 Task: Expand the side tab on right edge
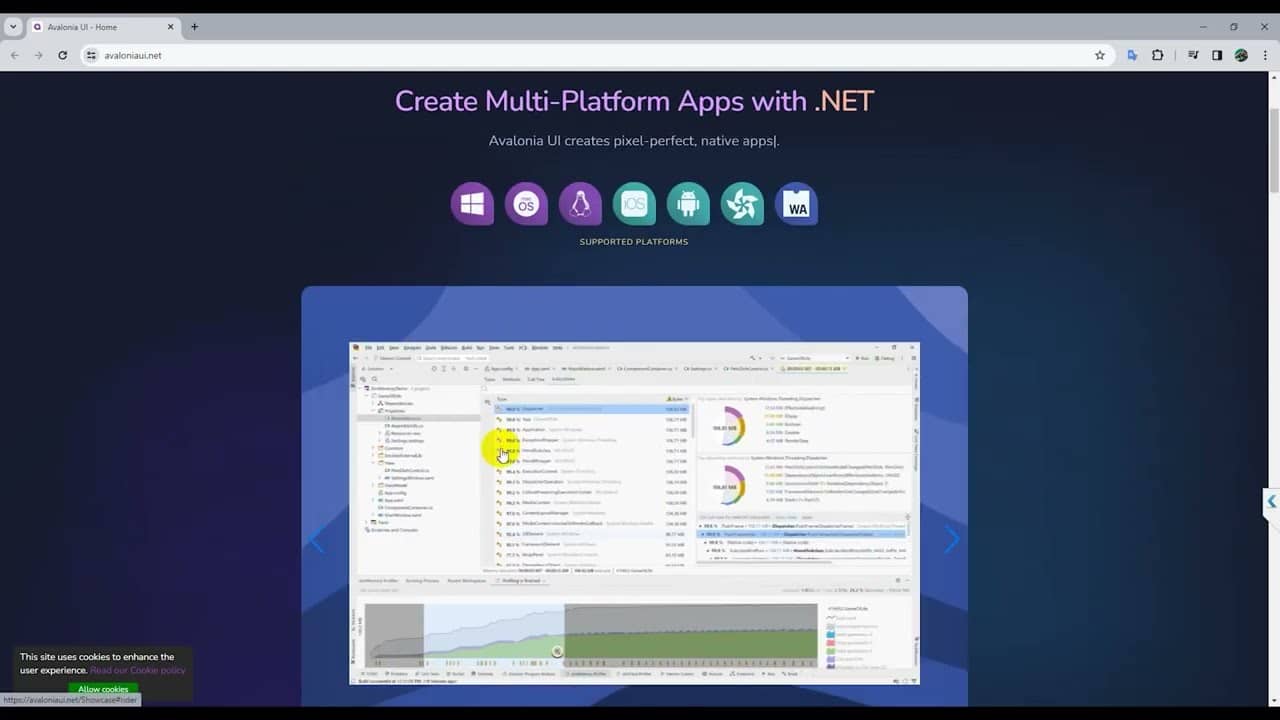(1270, 501)
